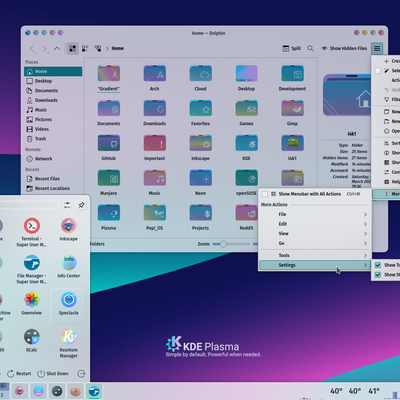Open the Cloud folder

(x=200, y=78)
